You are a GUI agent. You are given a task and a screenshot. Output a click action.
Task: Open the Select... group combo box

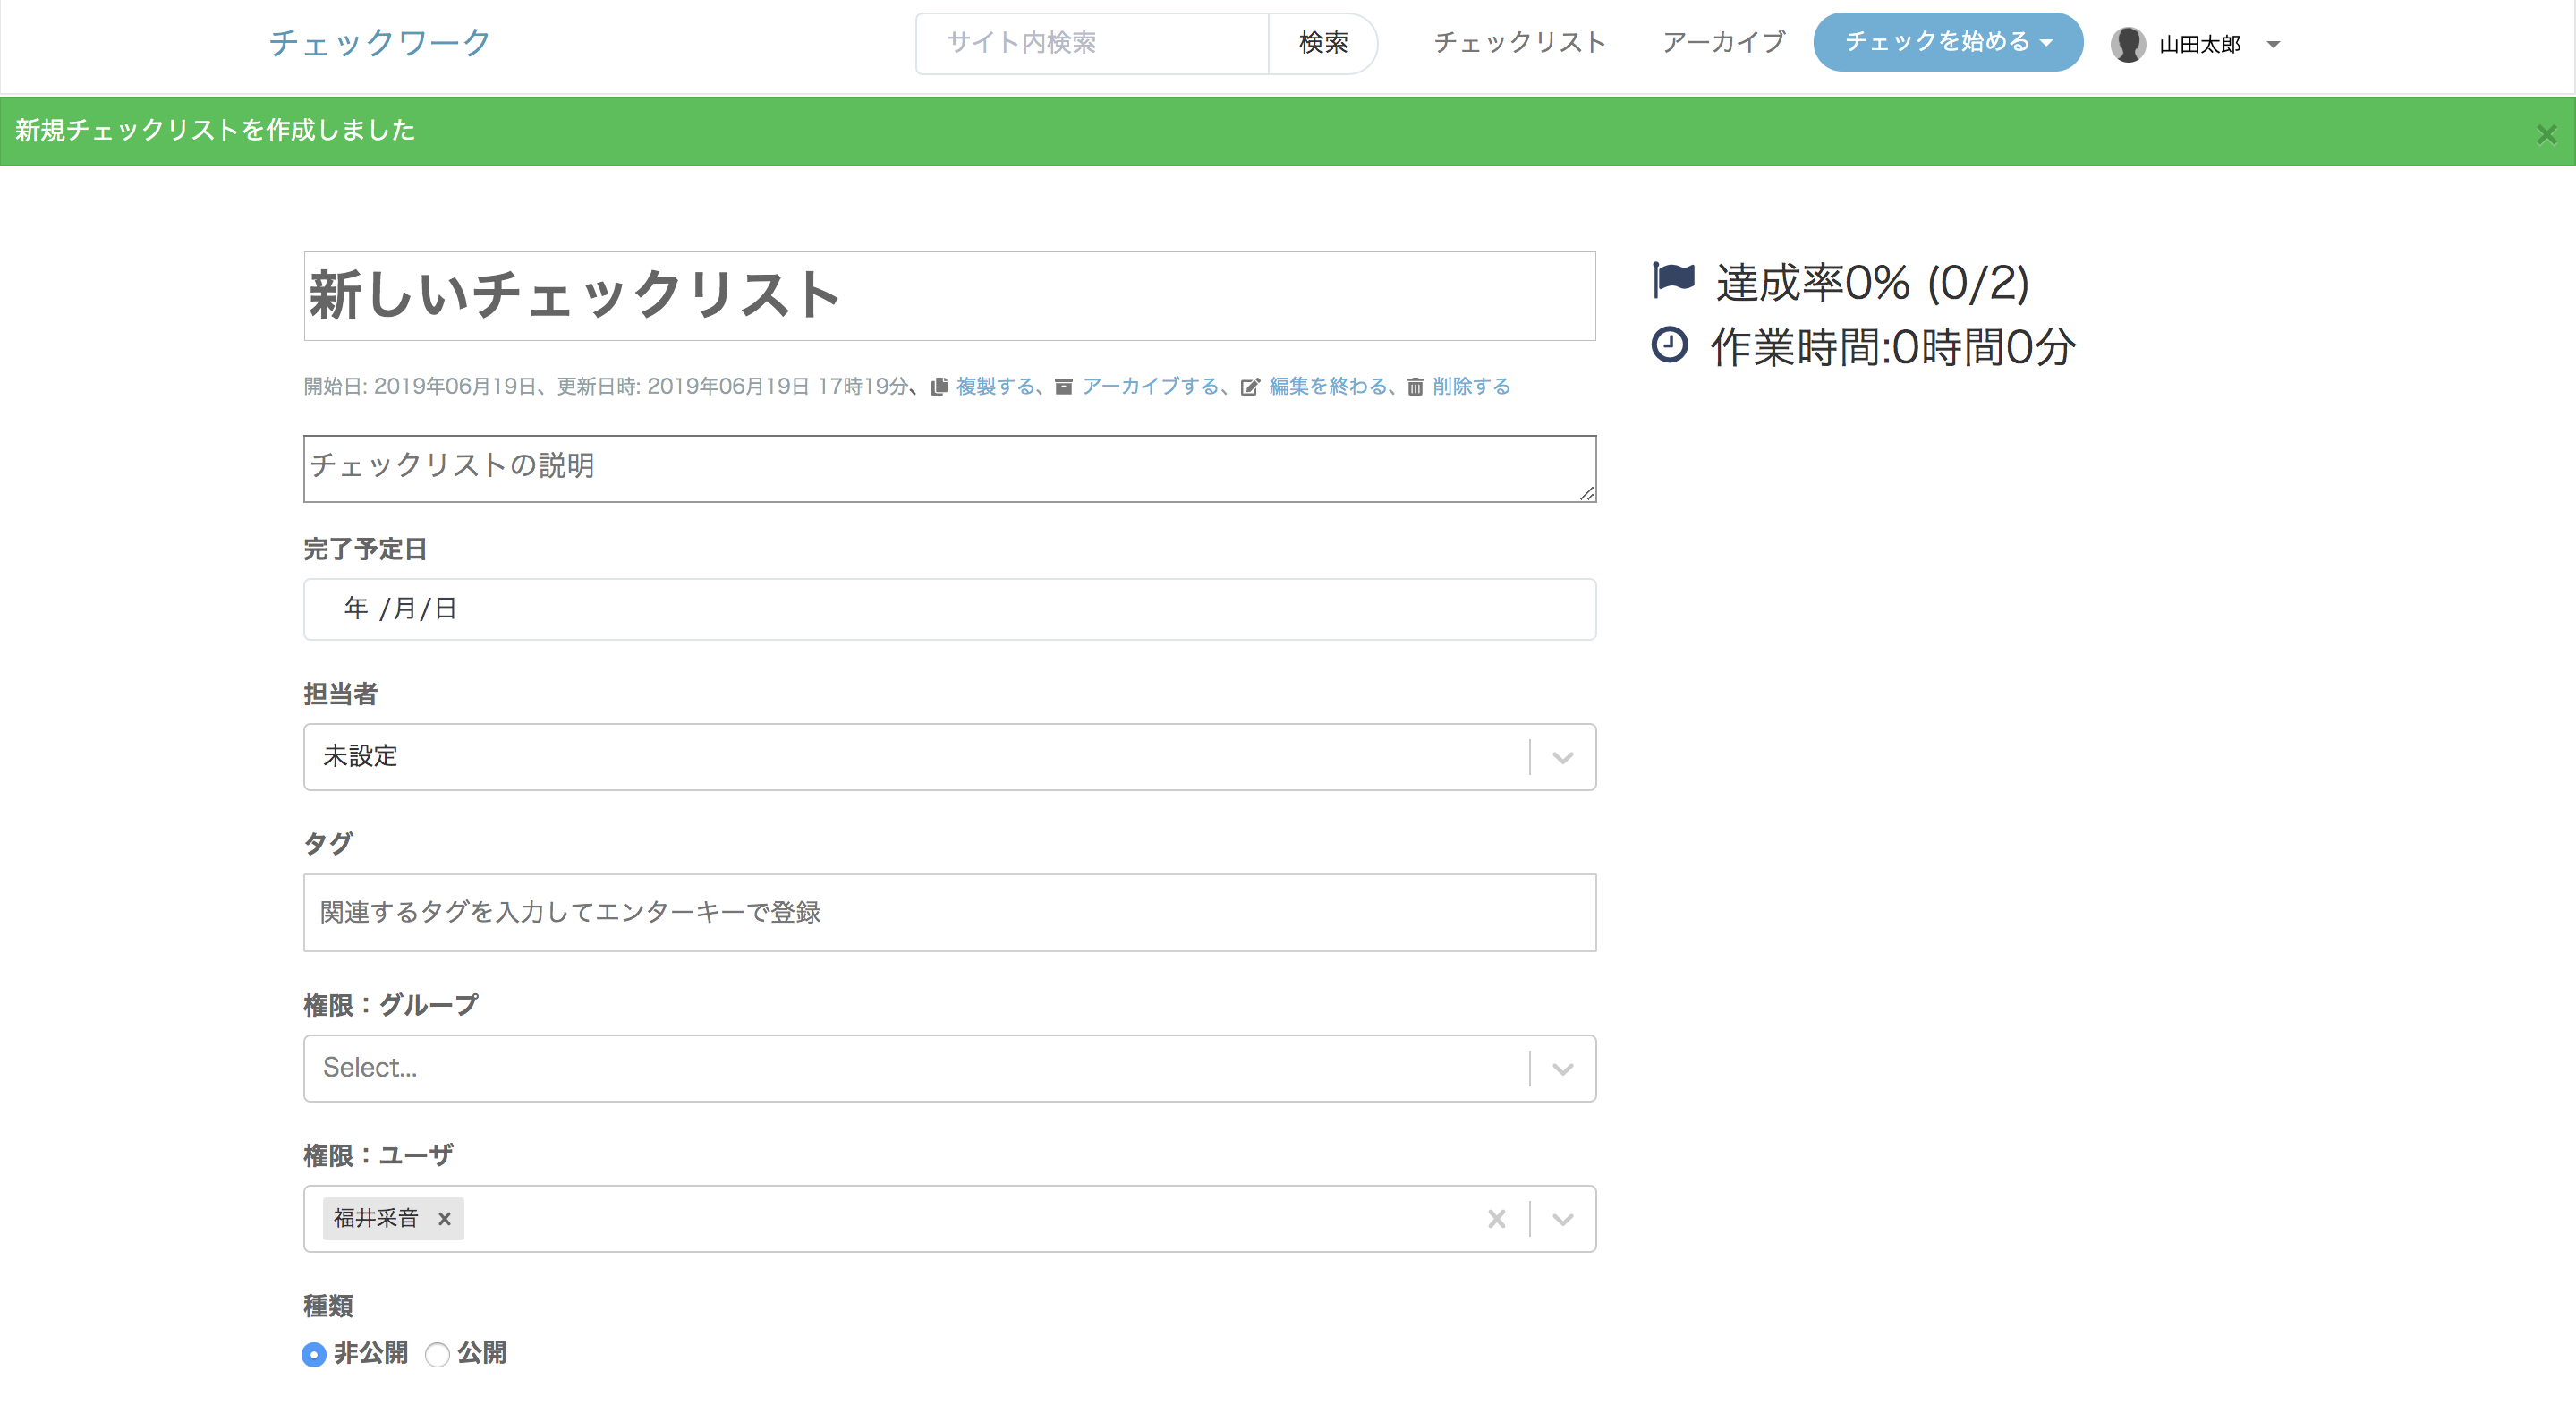949,1068
